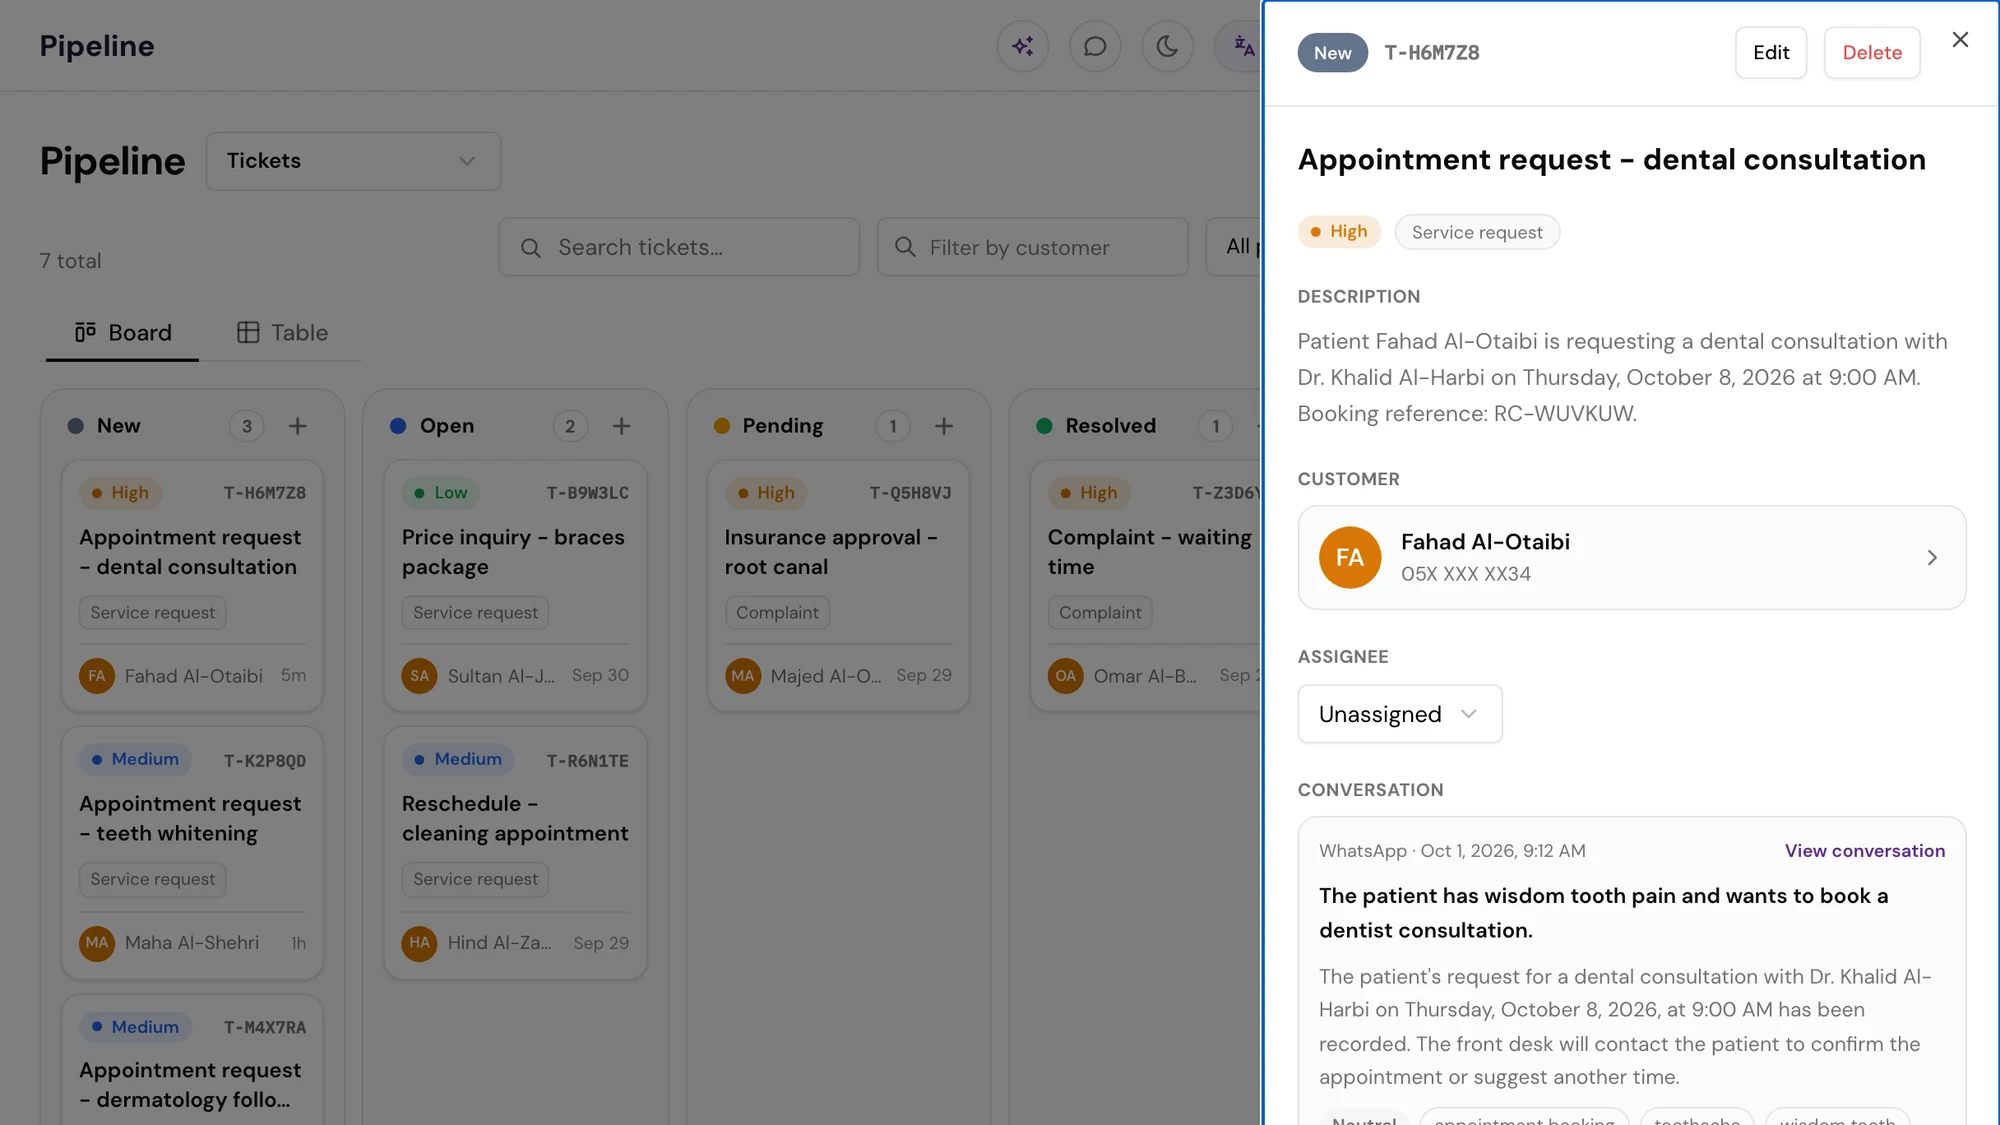Click the HA avatar for Hind Al-Za
This screenshot has width=2000, height=1125.
click(x=419, y=943)
